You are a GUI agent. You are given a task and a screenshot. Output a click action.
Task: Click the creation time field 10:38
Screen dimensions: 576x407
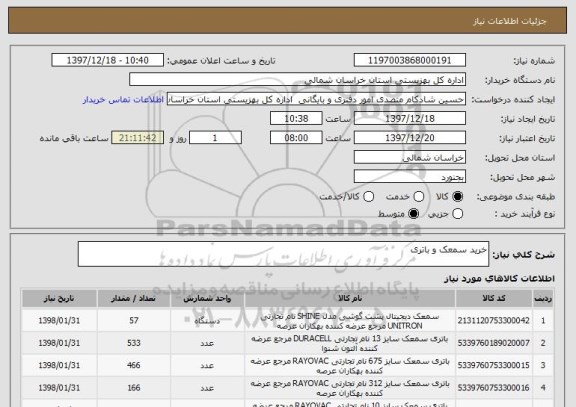[x=296, y=118]
